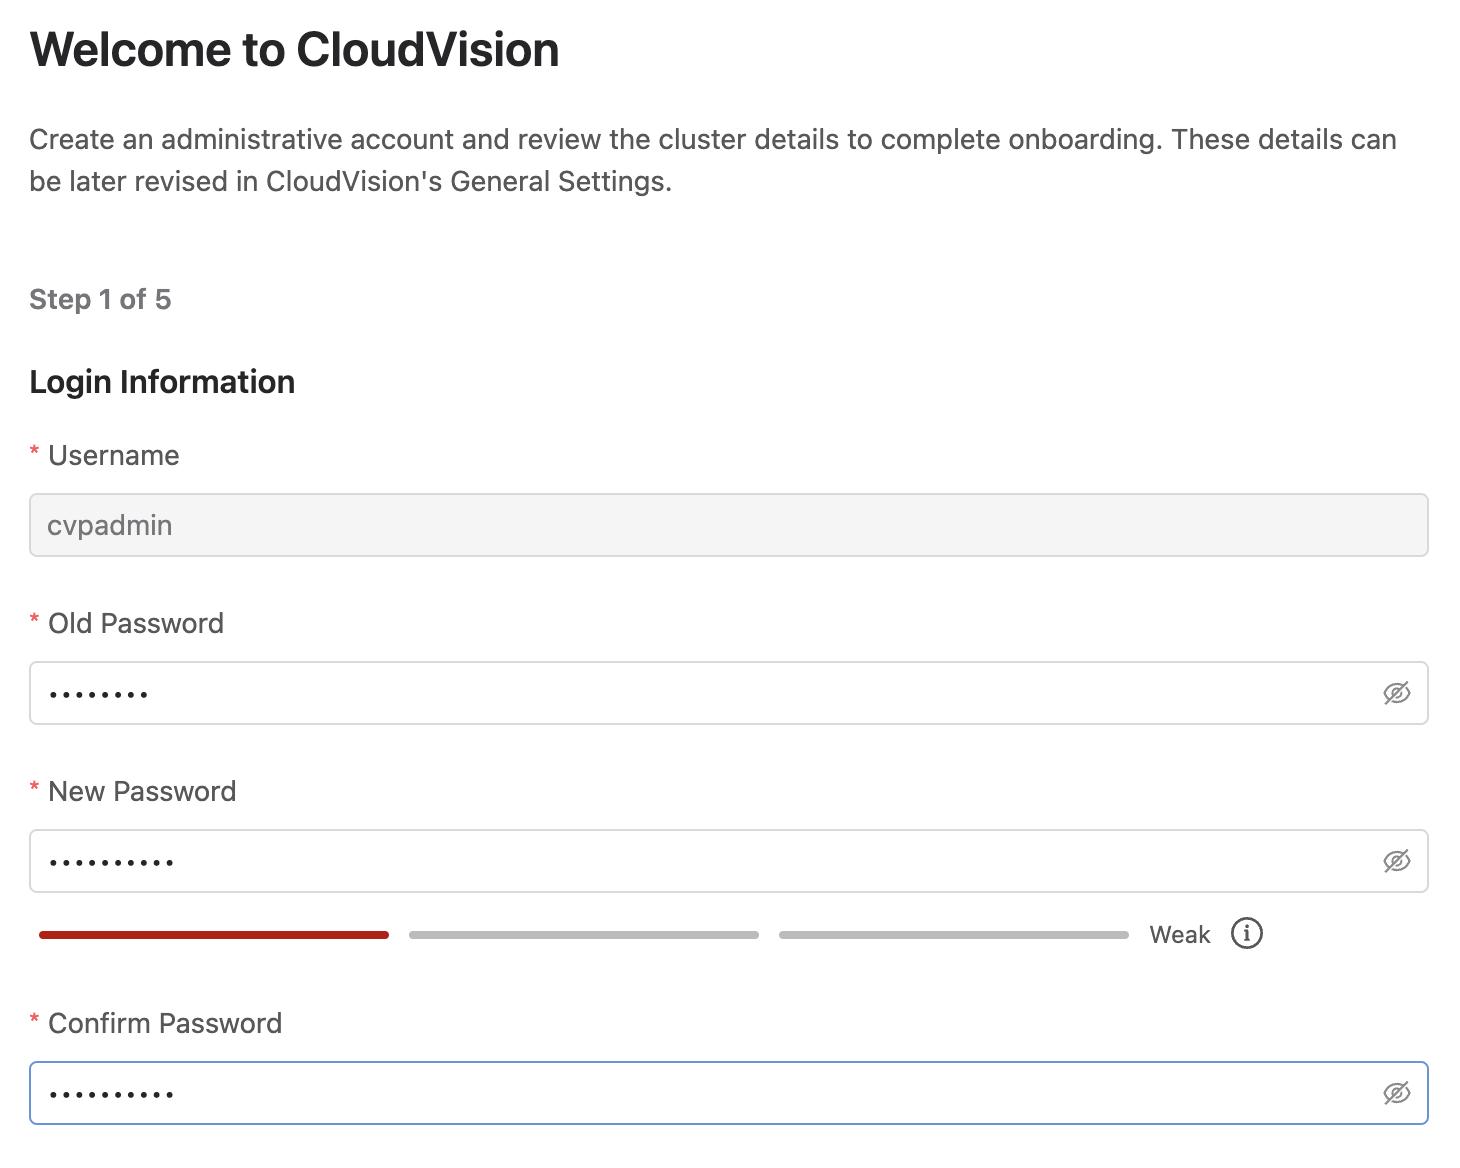Screen dimensions: 1460x1168
Task: Reveal the New Password text
Action: click(x=1396, y=861)
